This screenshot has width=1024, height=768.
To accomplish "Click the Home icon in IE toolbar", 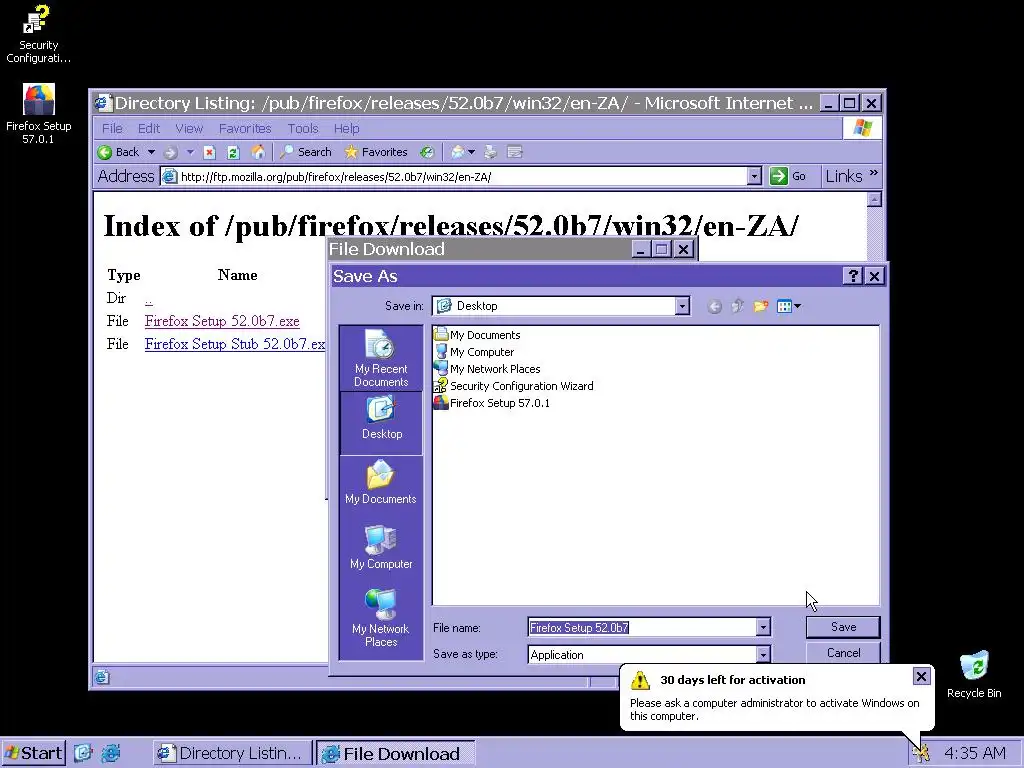I will 258,152.
